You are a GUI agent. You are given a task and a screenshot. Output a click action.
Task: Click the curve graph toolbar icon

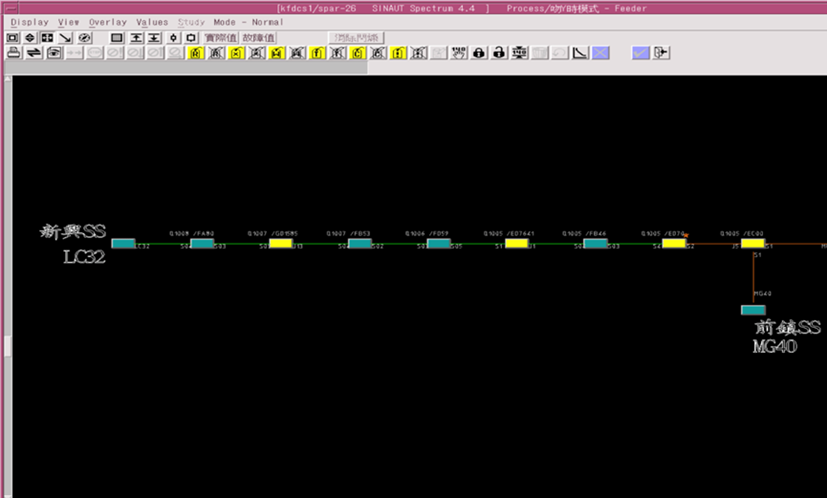point(579,53)
